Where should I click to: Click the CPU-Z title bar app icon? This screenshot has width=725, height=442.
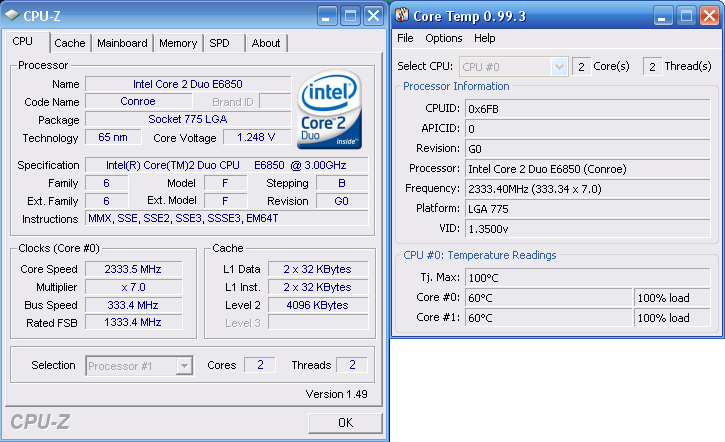12,15
